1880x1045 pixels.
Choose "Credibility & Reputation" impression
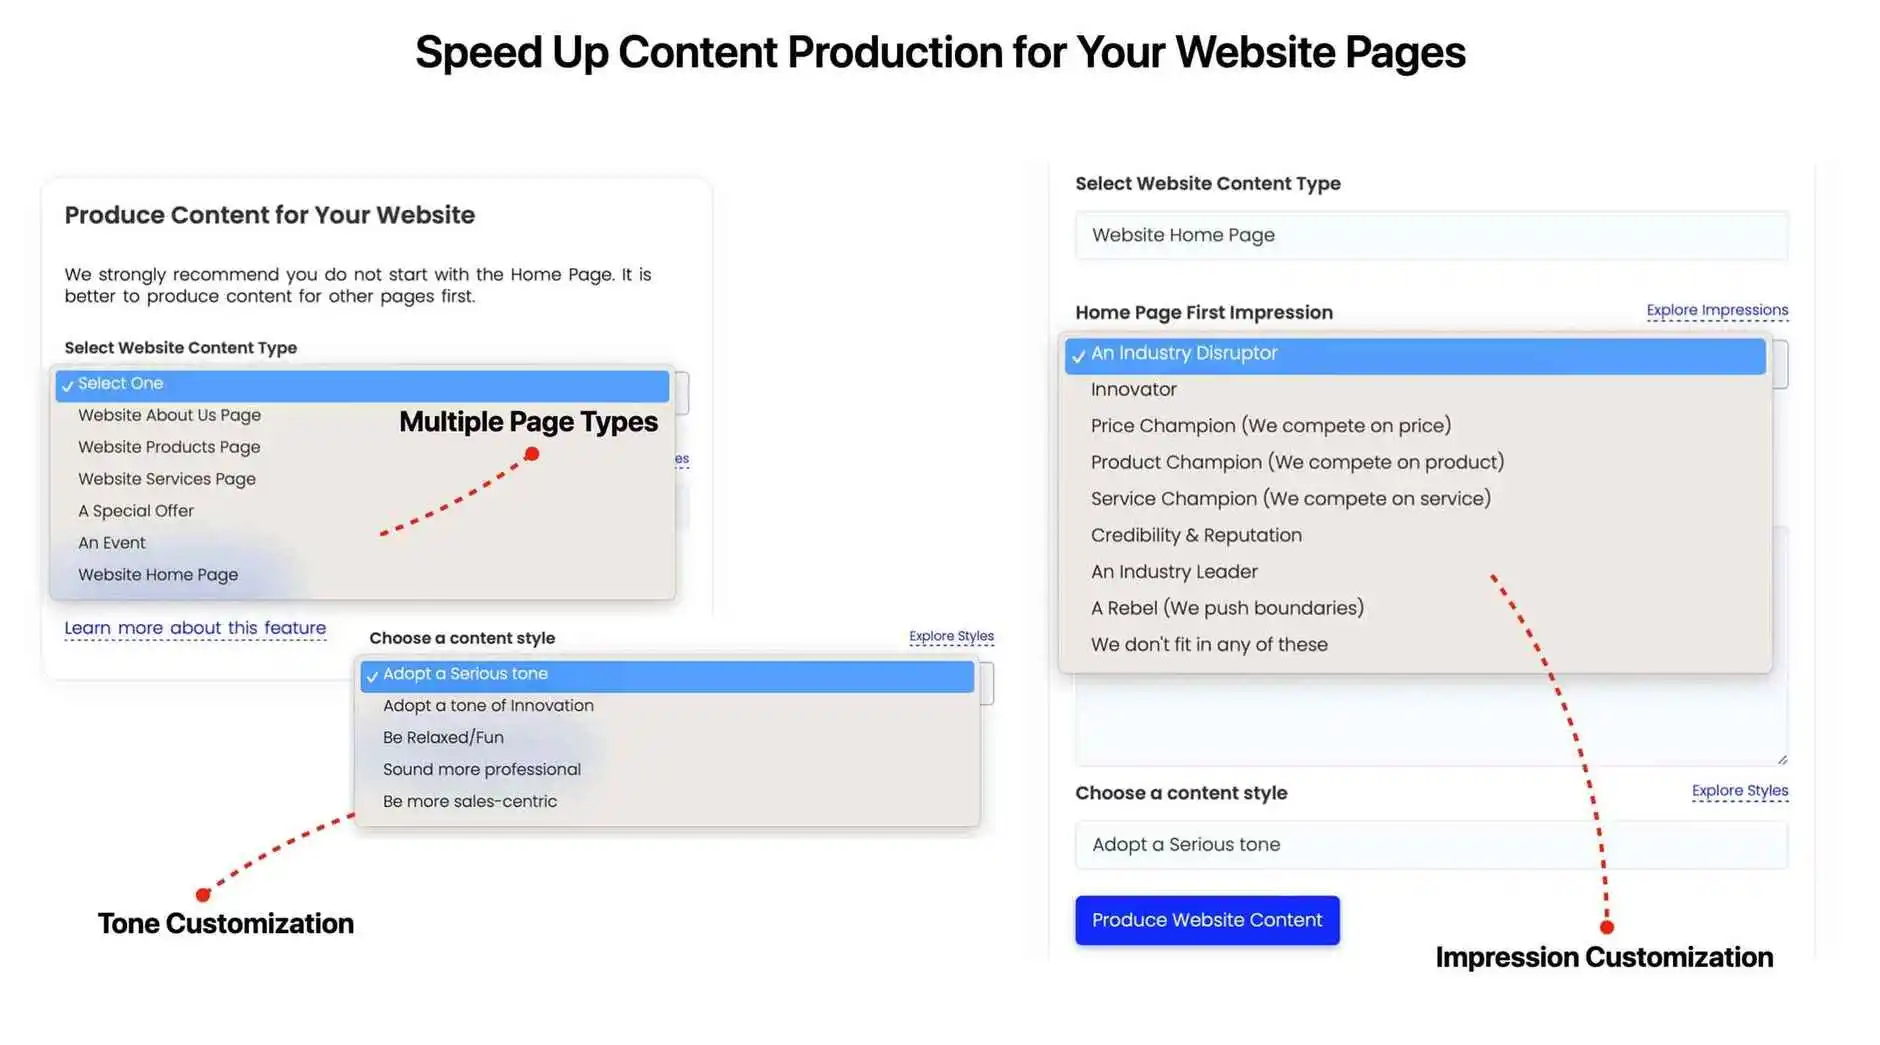(1196, 535)
